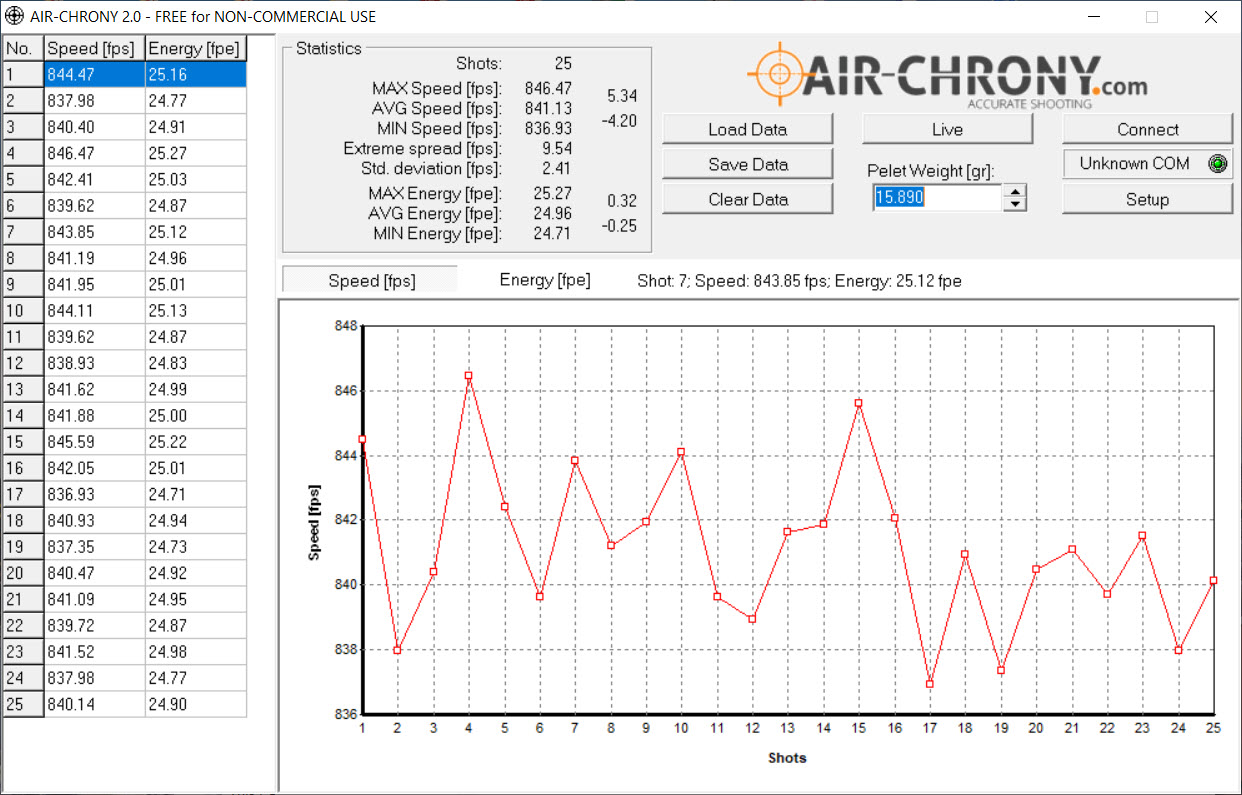The image size is (1242, 795).
Task: Increase pellet weight with up arrow
Action: pyautogui.click(x=1015, y=192)
